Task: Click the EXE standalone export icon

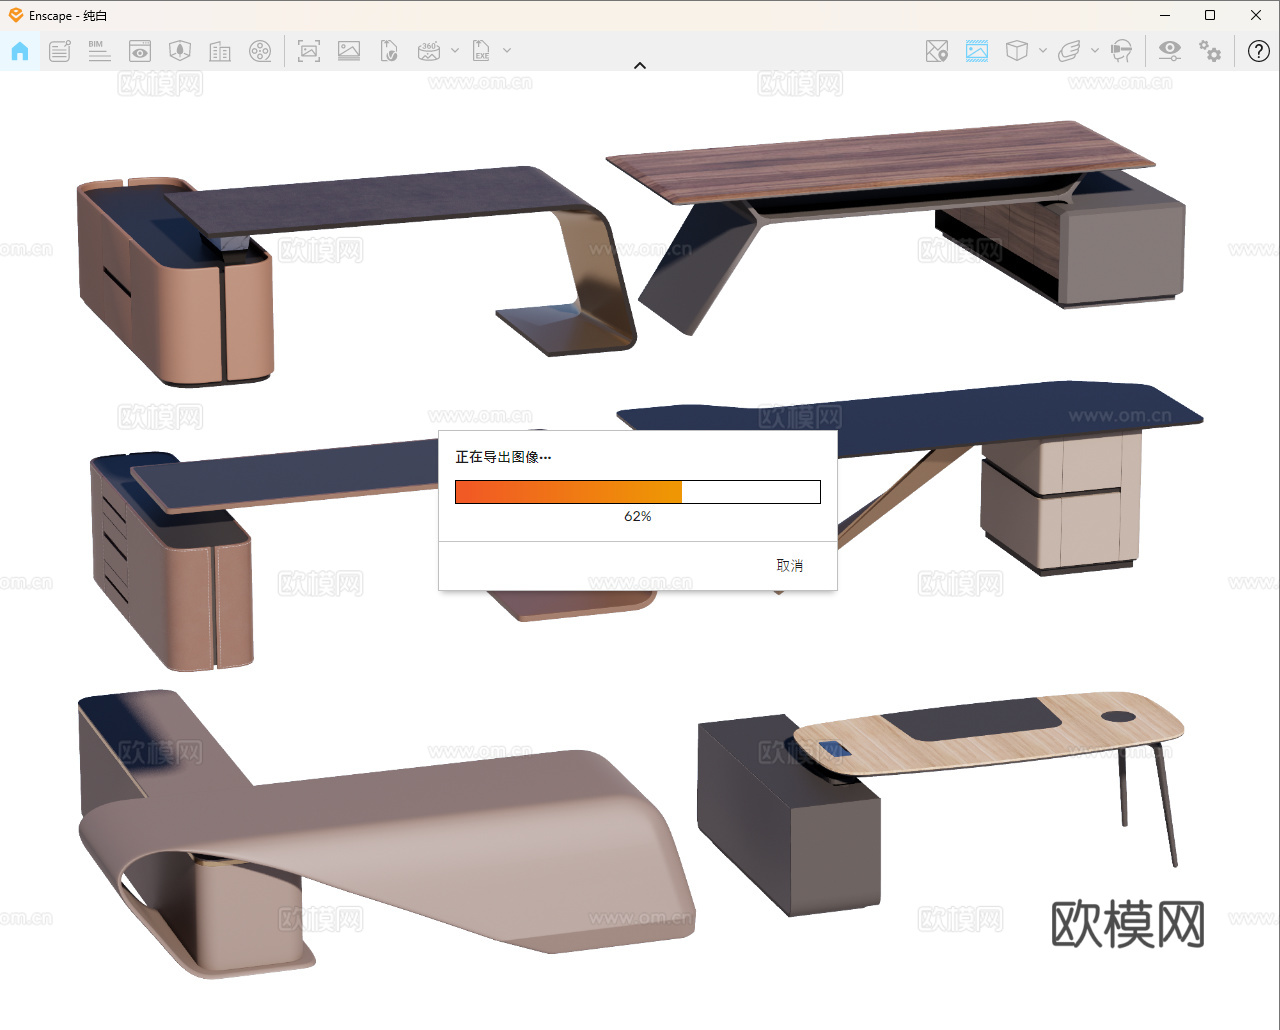Action: pos(482,51)
